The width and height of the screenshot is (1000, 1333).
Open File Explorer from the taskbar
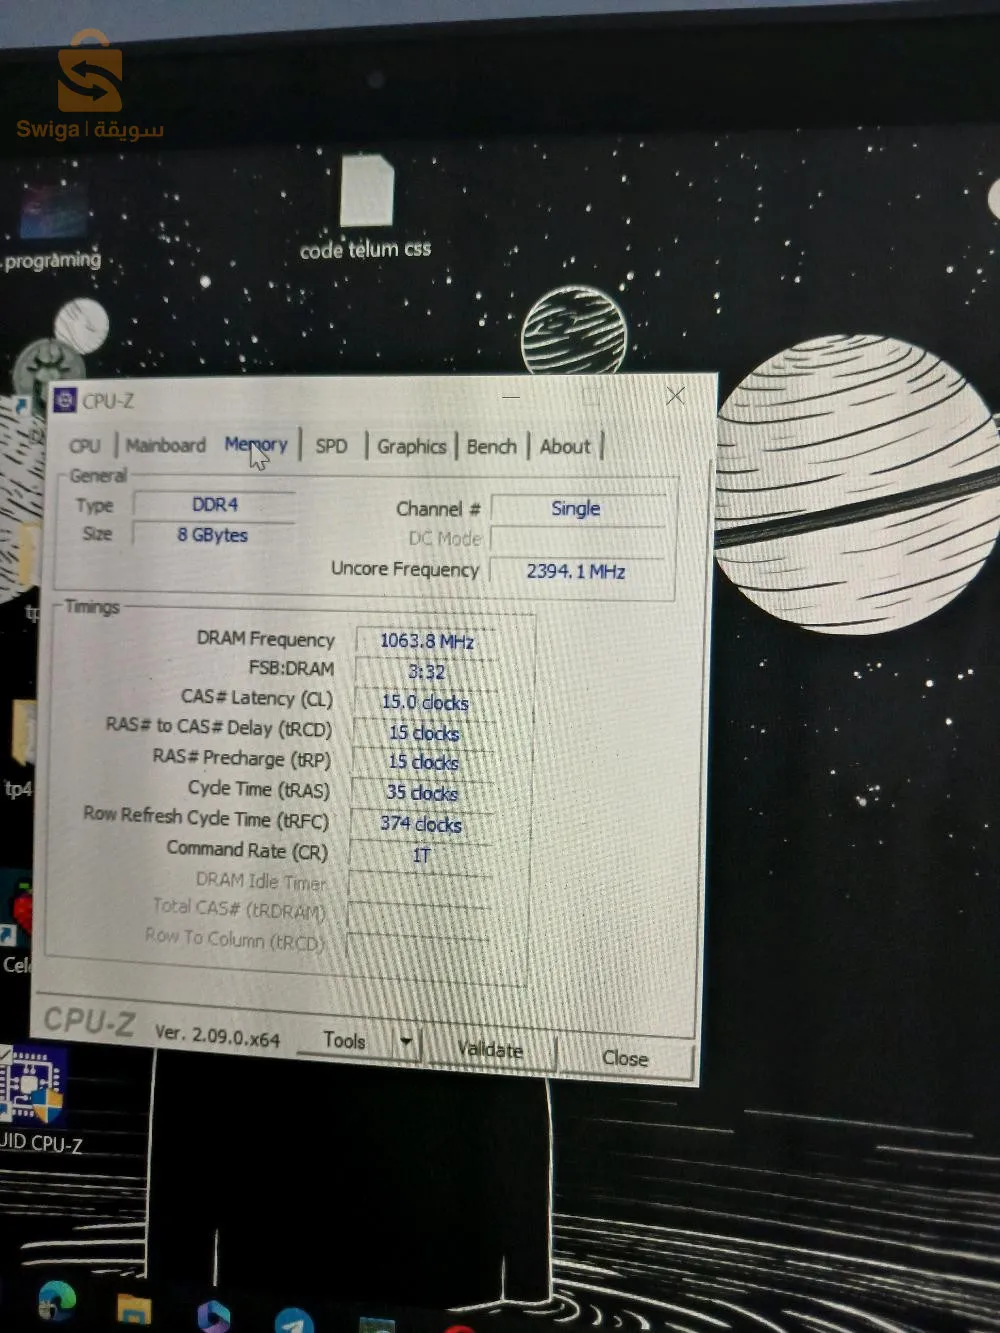pos(133,1308)
